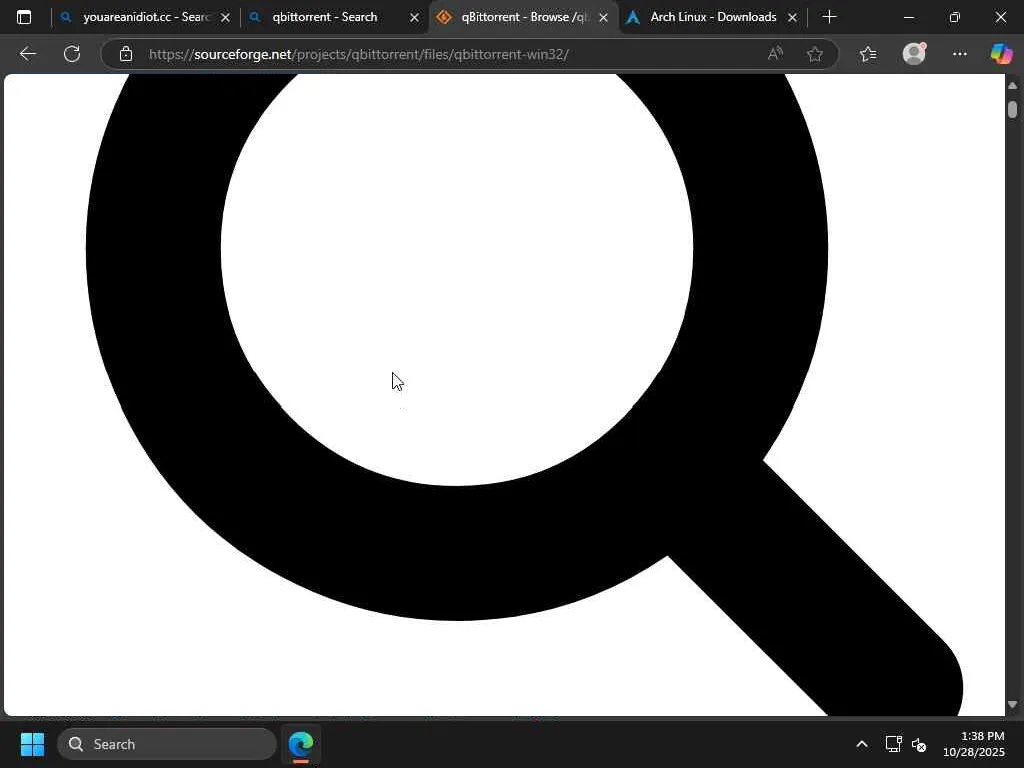This screenshot has height=768, width=1024.
Task: Open the Copilot sidebar icon
Action: click(1001, 54)
